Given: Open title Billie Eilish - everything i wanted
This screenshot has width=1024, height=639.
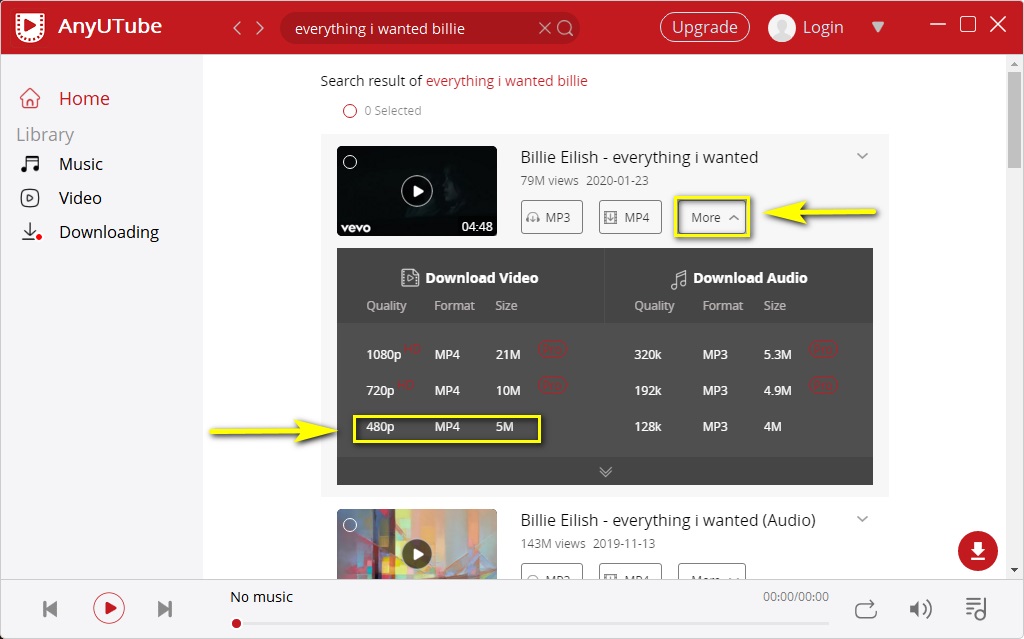Looking at the screenshot, I should [639, 157].
